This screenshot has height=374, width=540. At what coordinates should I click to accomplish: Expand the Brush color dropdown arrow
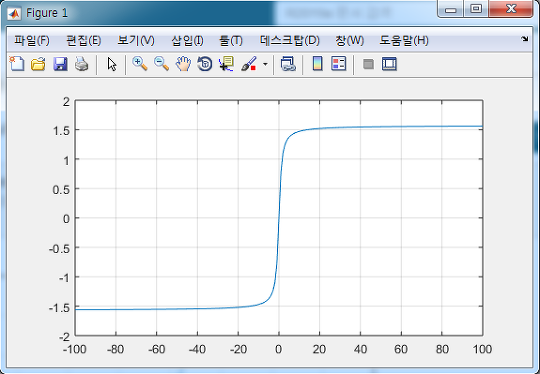[x=265, y=64]
